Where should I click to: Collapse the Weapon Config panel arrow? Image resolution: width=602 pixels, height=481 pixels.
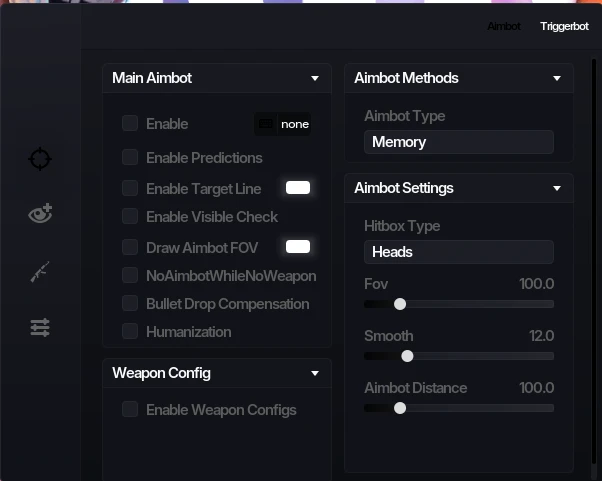click(315, 373)
